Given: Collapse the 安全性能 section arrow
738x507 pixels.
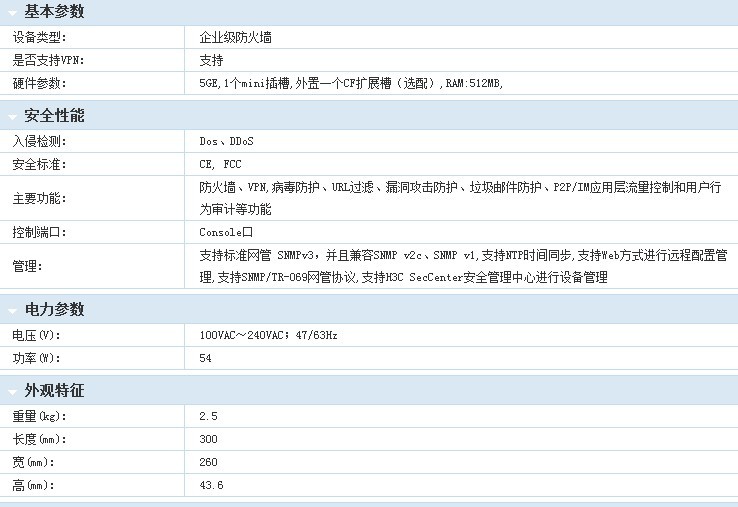Looking at the screenshot, I should [x=12, y=116].
